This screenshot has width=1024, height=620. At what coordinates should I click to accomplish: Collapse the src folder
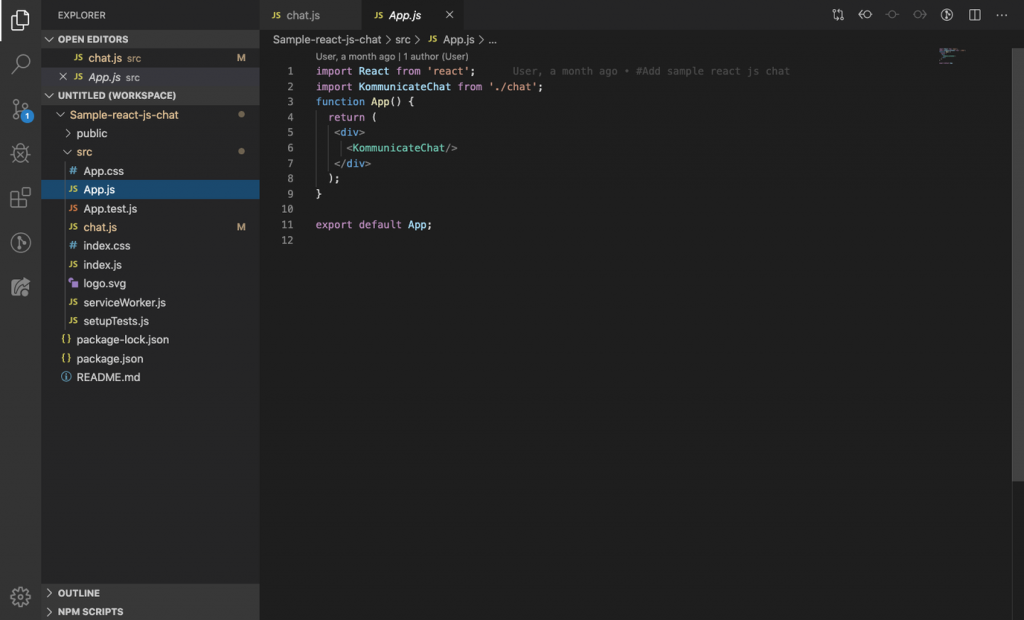coord(84,152)
